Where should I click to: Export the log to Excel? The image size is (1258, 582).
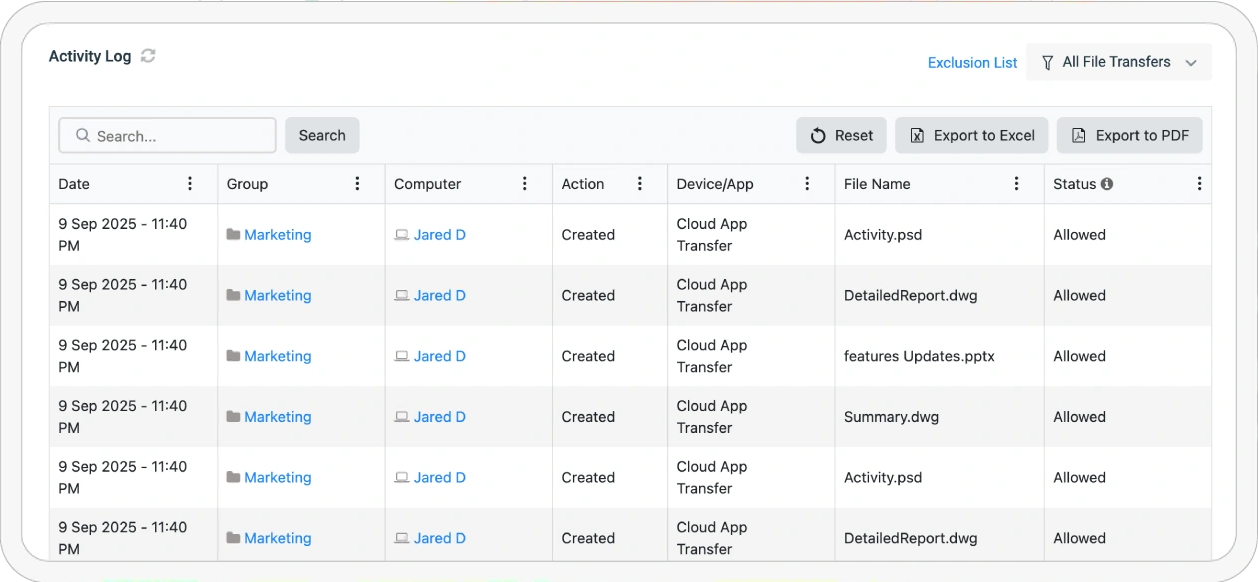click(x=971, y=136)
